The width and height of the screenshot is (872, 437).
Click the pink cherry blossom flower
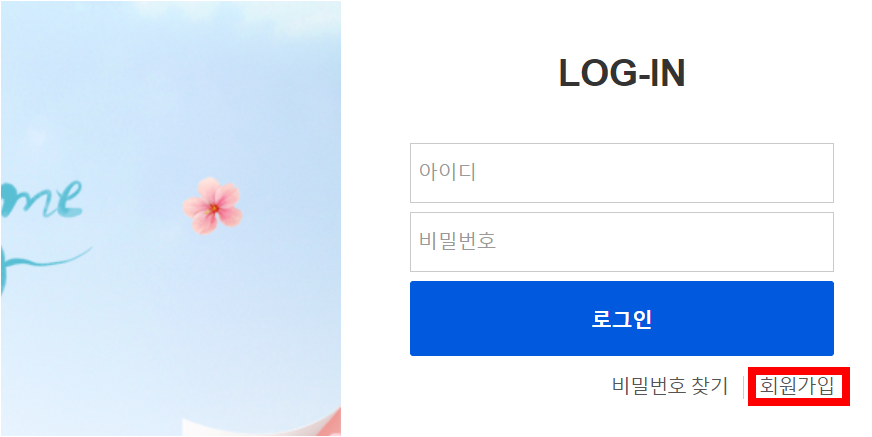pyautogui.click(x=212, y=205)
